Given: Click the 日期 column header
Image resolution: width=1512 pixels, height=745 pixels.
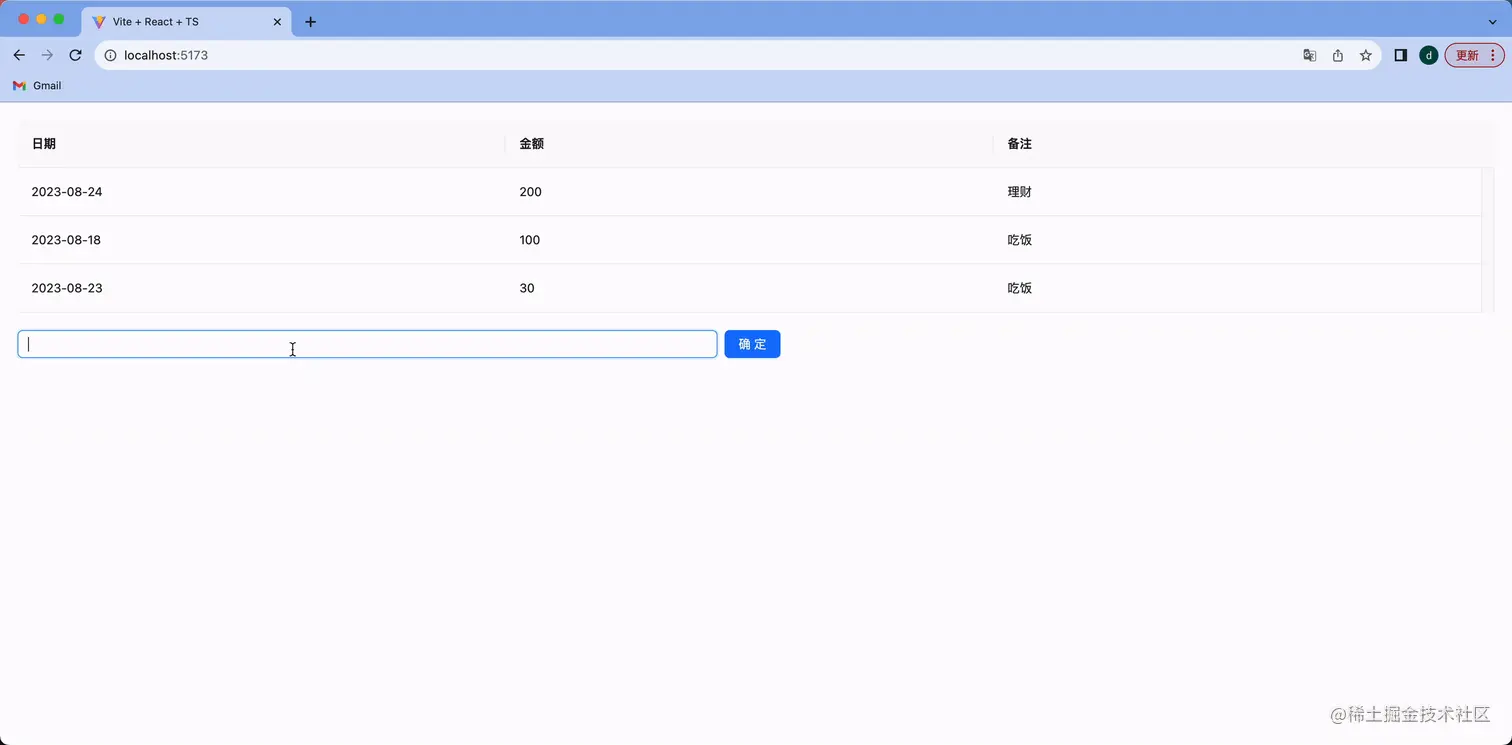Looking at the screenshot, I should point(43,143).
